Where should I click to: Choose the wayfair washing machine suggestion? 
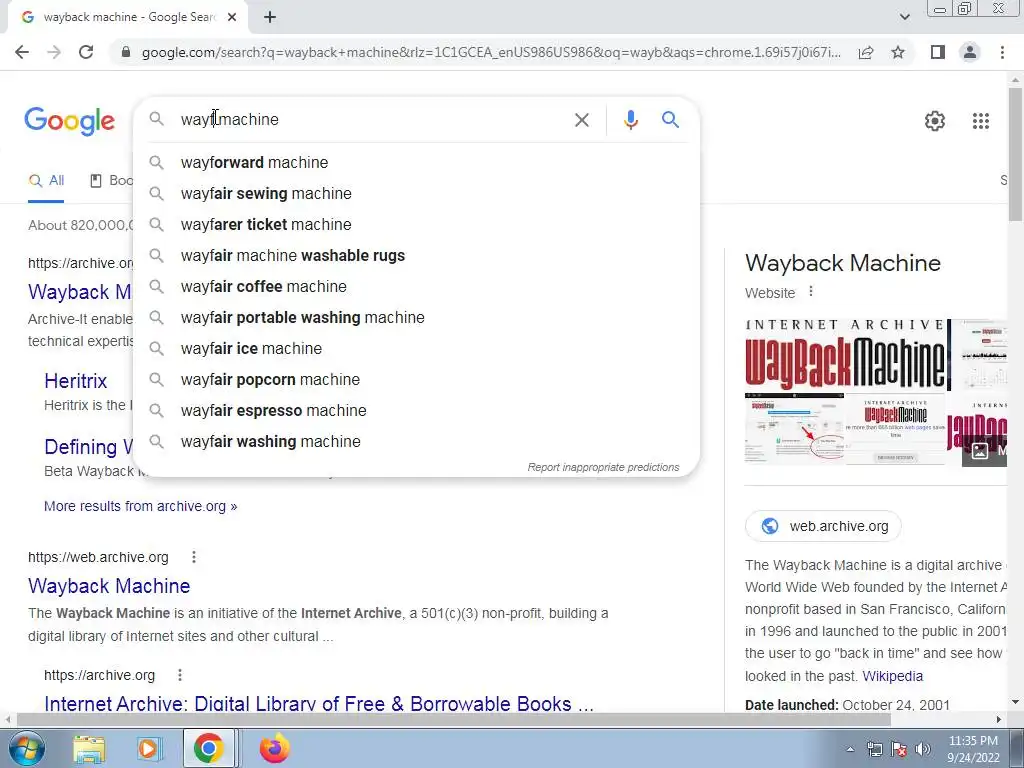416,441
